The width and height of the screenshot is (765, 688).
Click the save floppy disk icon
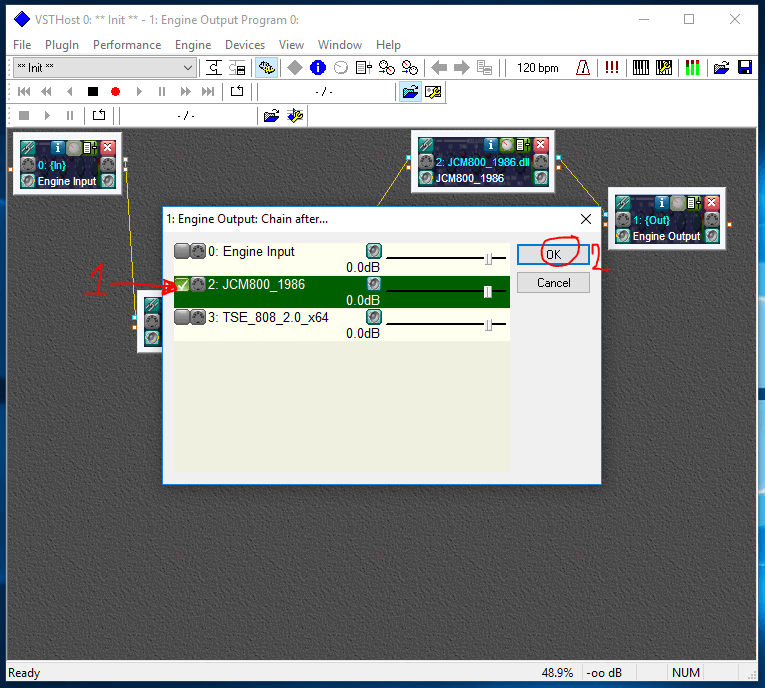745,68
